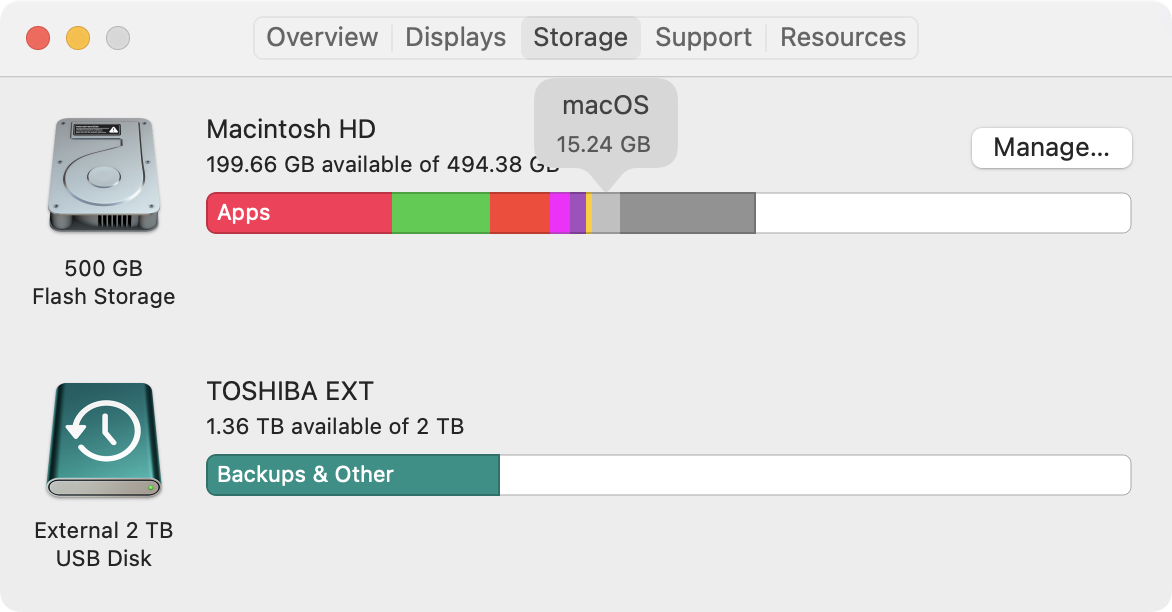This screenshot has width=1172, height=612.
Task: Click the white free space of Macintosh HD bar
Action: point(943,213)
